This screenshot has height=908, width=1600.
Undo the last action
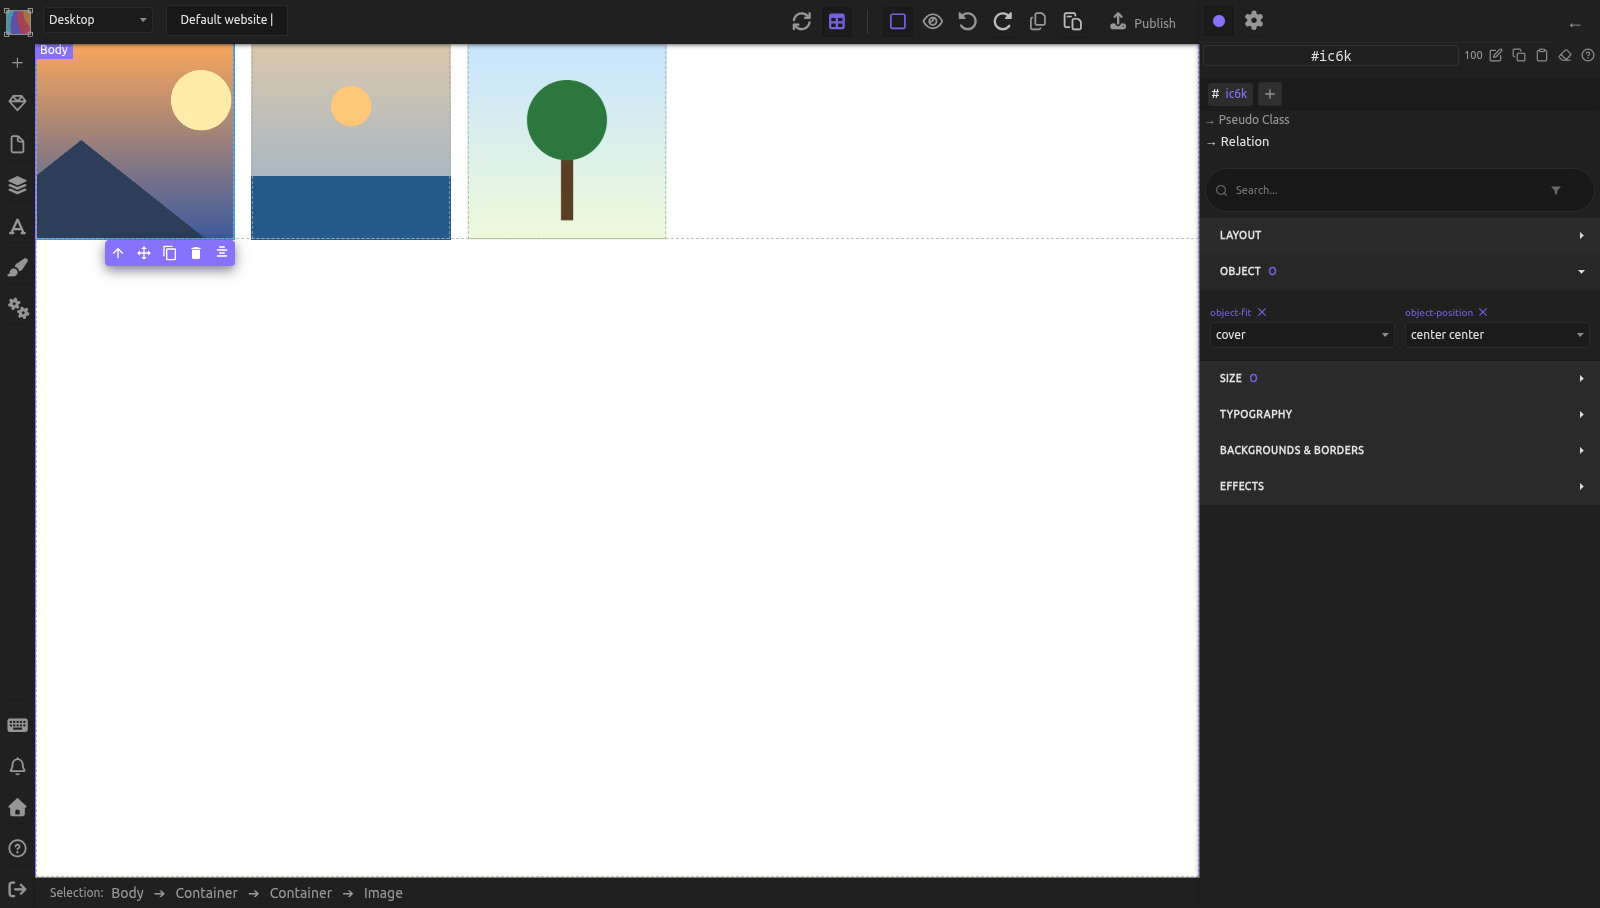pyautogui.click(x=967, y=21)
